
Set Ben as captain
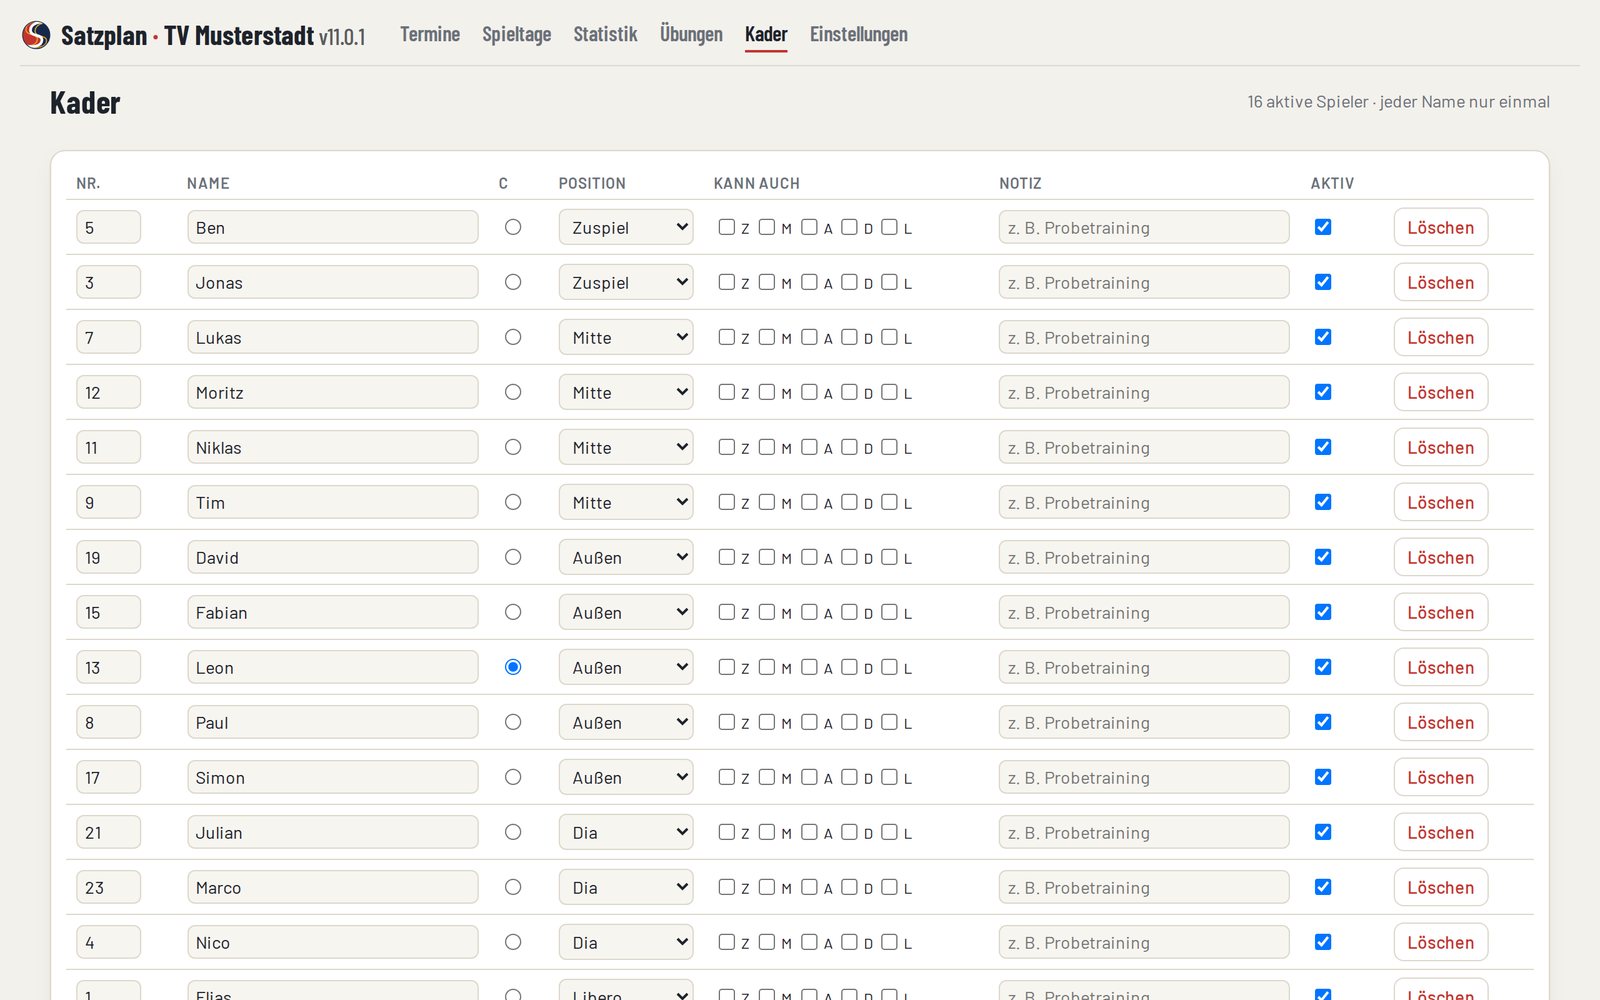tap(513, 227)
